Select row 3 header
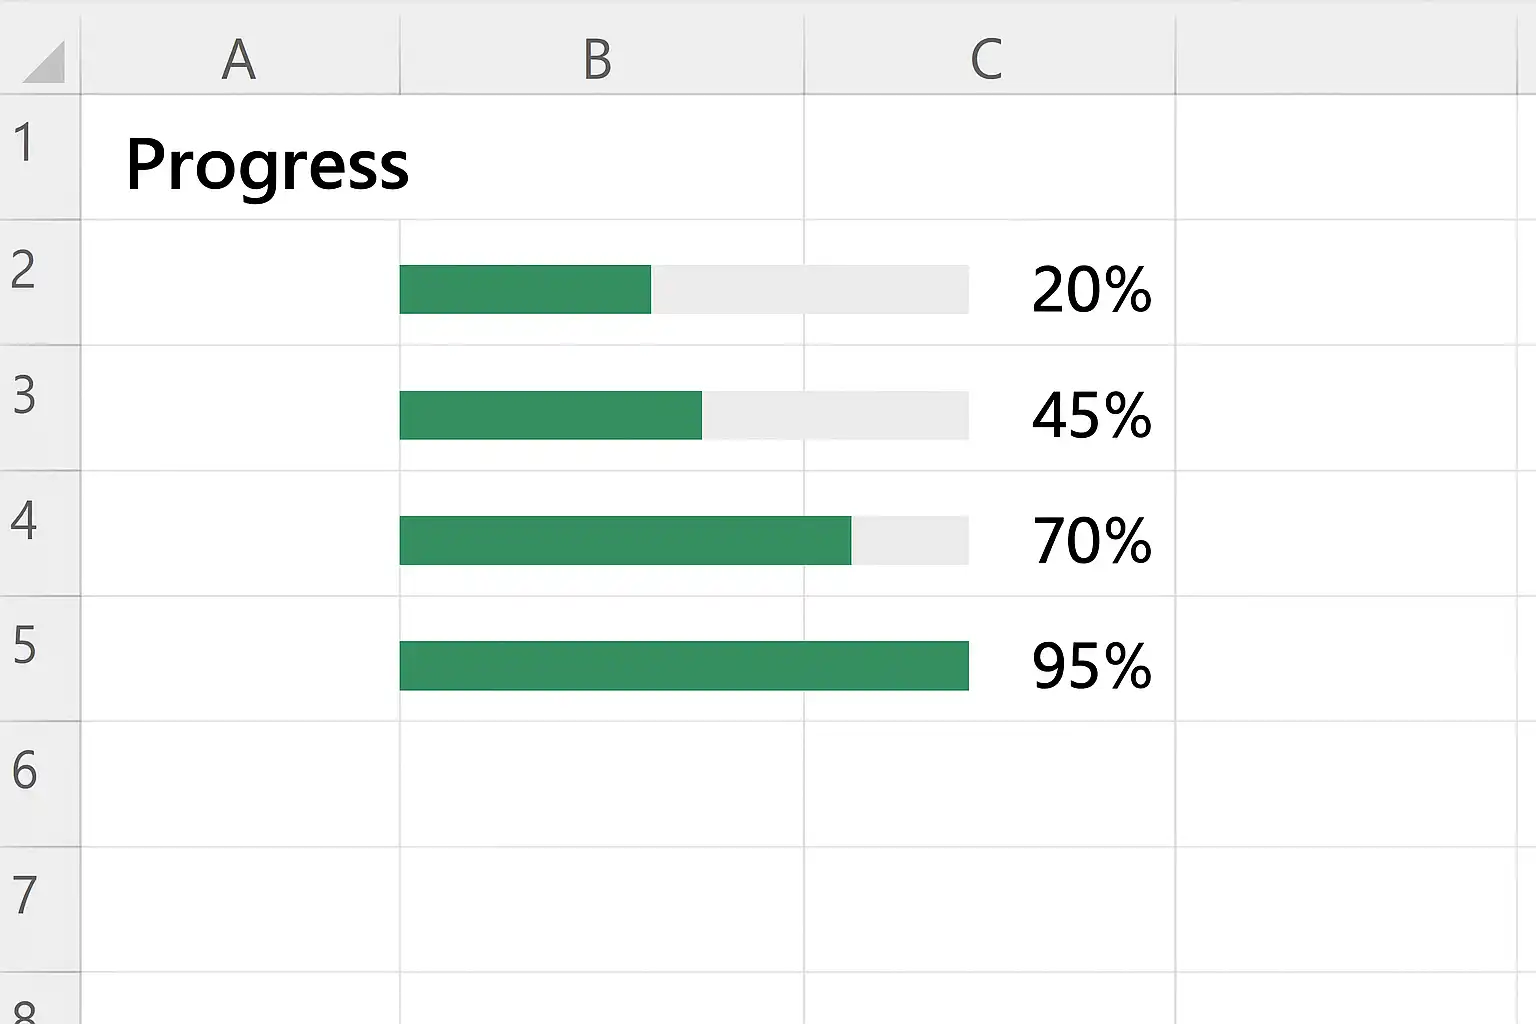Viewport: 1536px width, 1024px height. pos(24,396)
